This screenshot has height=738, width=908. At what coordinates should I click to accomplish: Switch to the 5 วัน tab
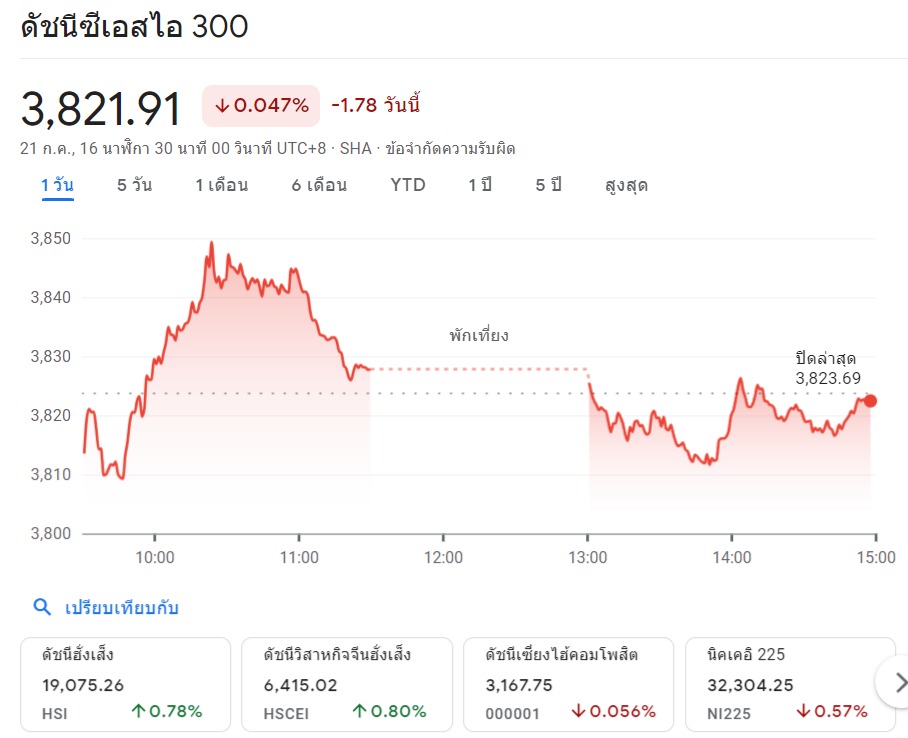(x=134, y=185)
